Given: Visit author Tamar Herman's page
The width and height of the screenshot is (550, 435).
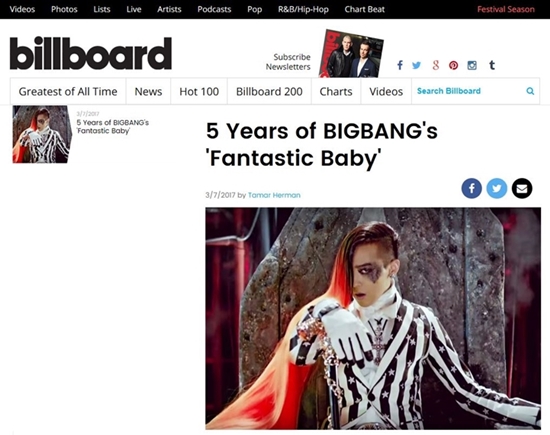Looking at the screenshot, I should click(274, 195).
